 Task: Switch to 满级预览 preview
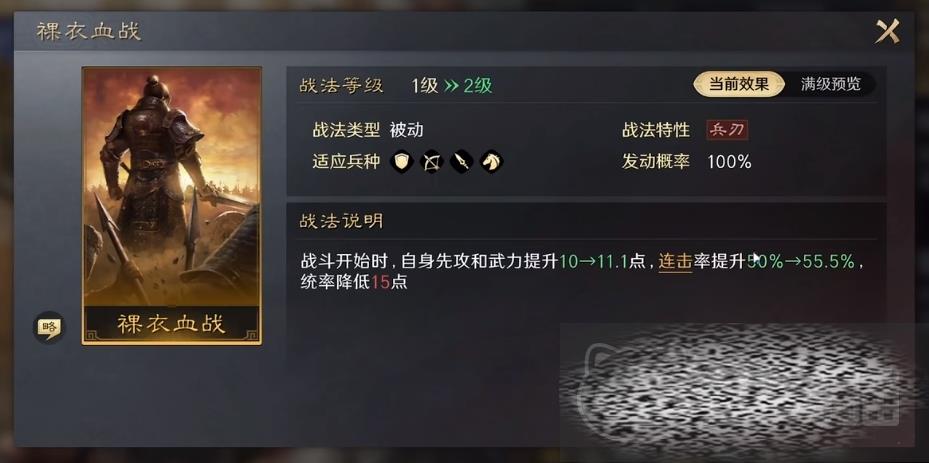(x=831, y=84)
